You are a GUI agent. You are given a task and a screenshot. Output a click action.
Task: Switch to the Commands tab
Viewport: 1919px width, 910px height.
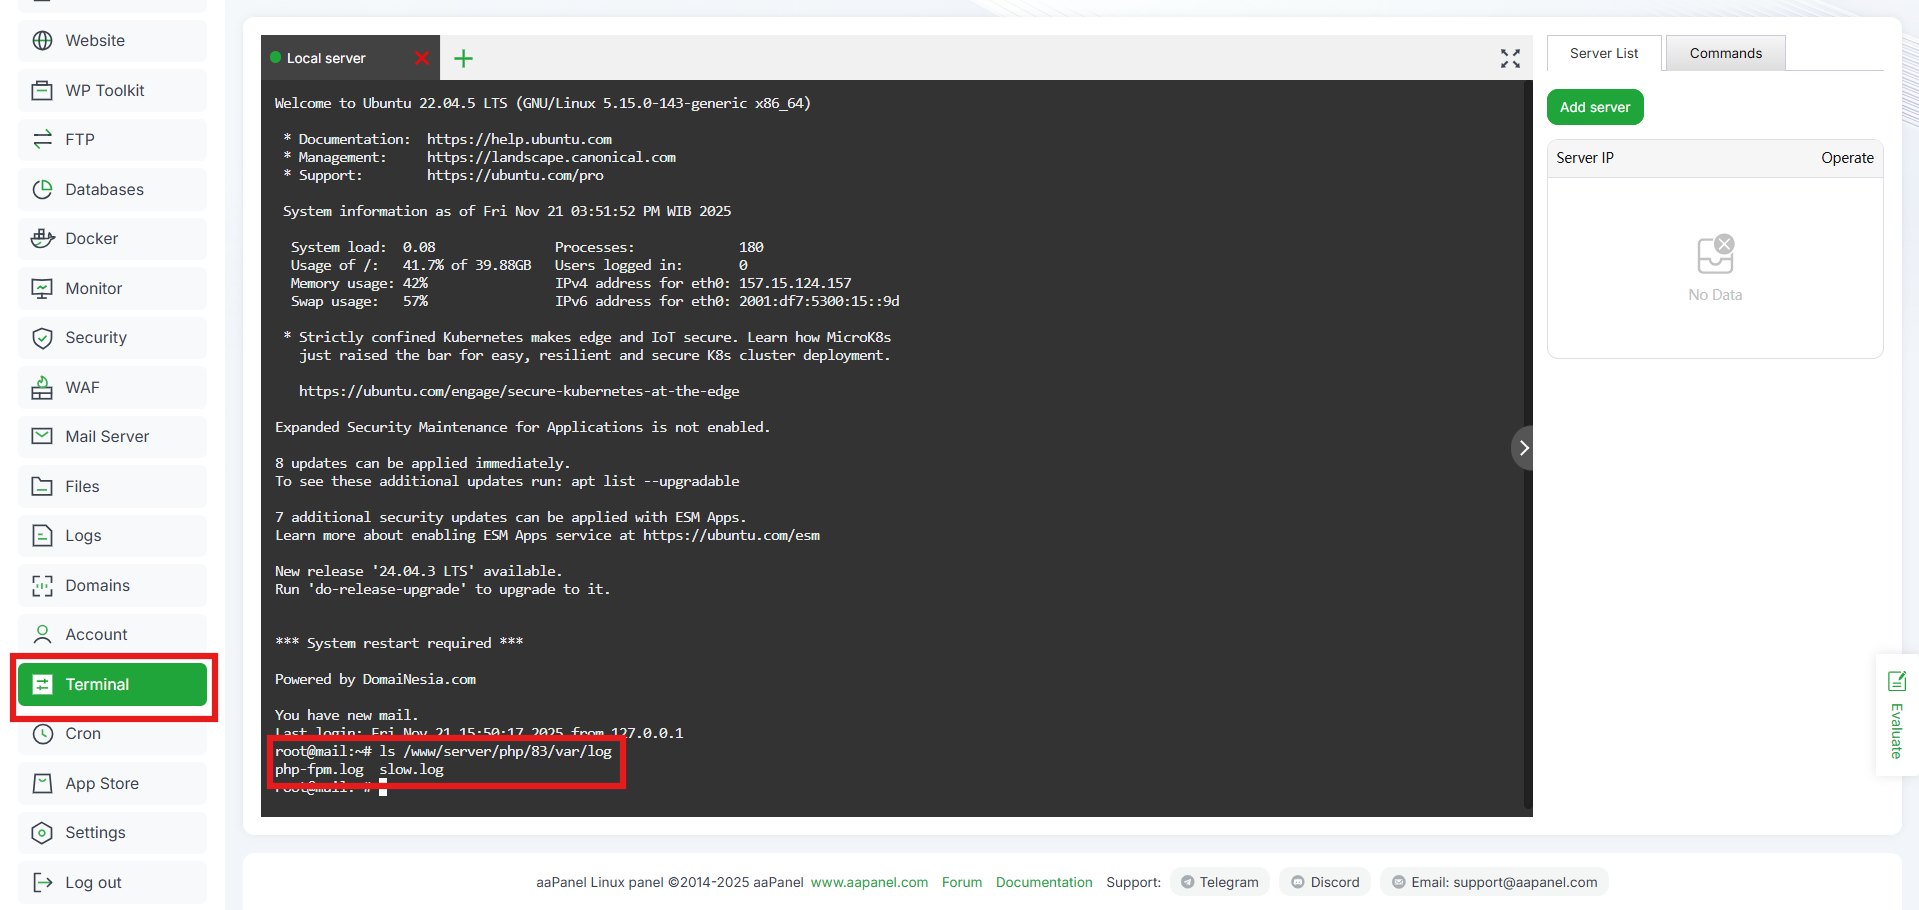pos(1726,53)
